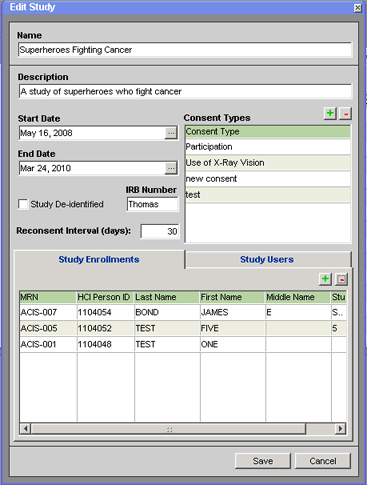This screenshot has width=367, height=485.
Task: Click the FIVE first name cell
Action: tap(233, 328)
